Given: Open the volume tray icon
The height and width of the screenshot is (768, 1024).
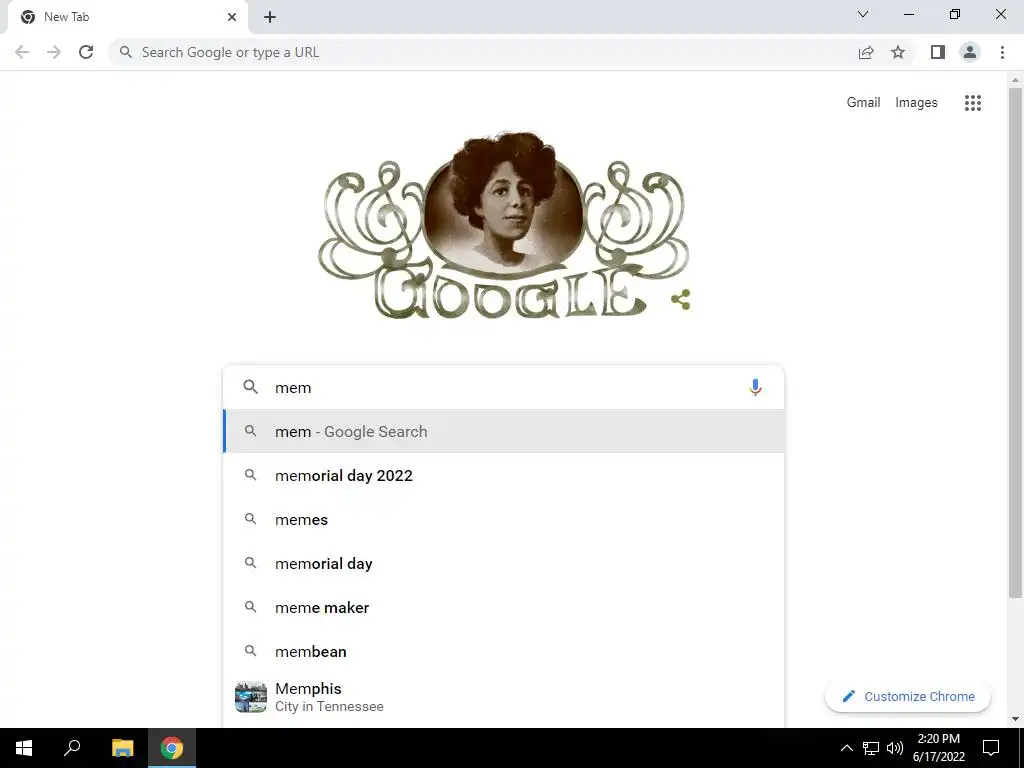Looking at the screenshot, I should pyautogui.click(x=895, y=748).
